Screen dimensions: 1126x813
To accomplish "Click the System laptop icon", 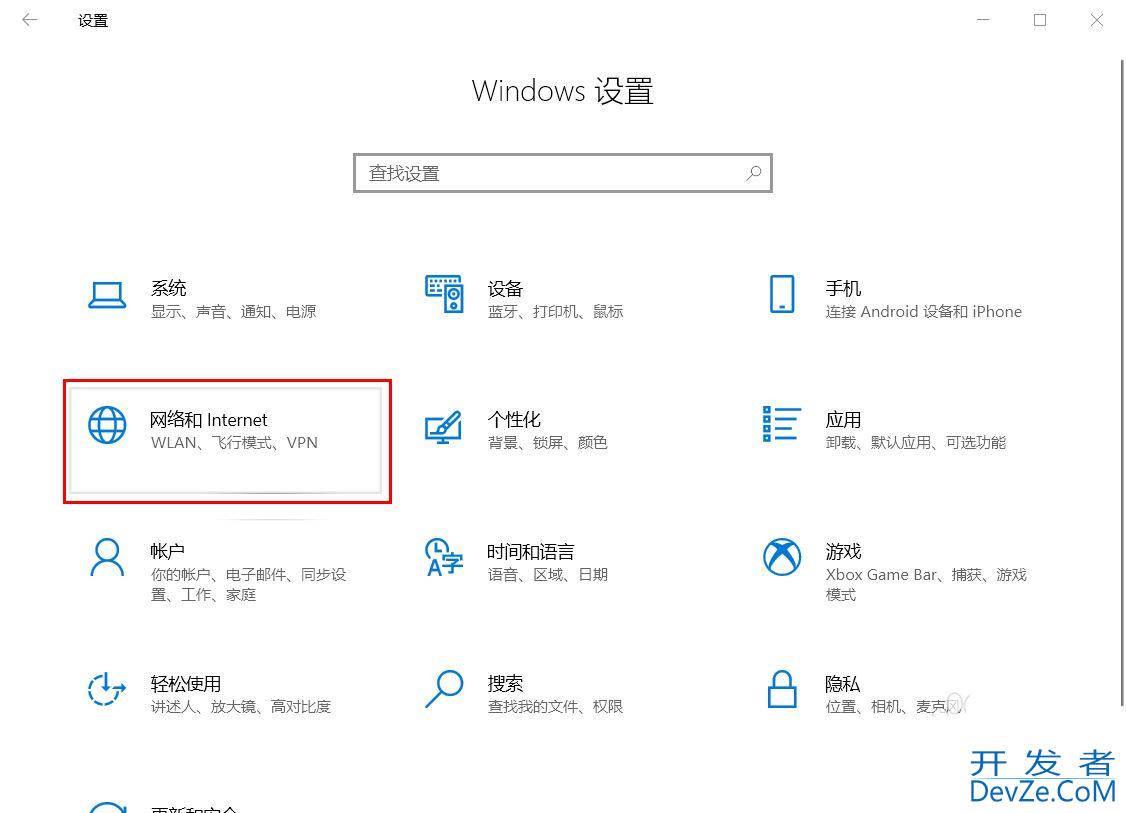I will 107,295.
